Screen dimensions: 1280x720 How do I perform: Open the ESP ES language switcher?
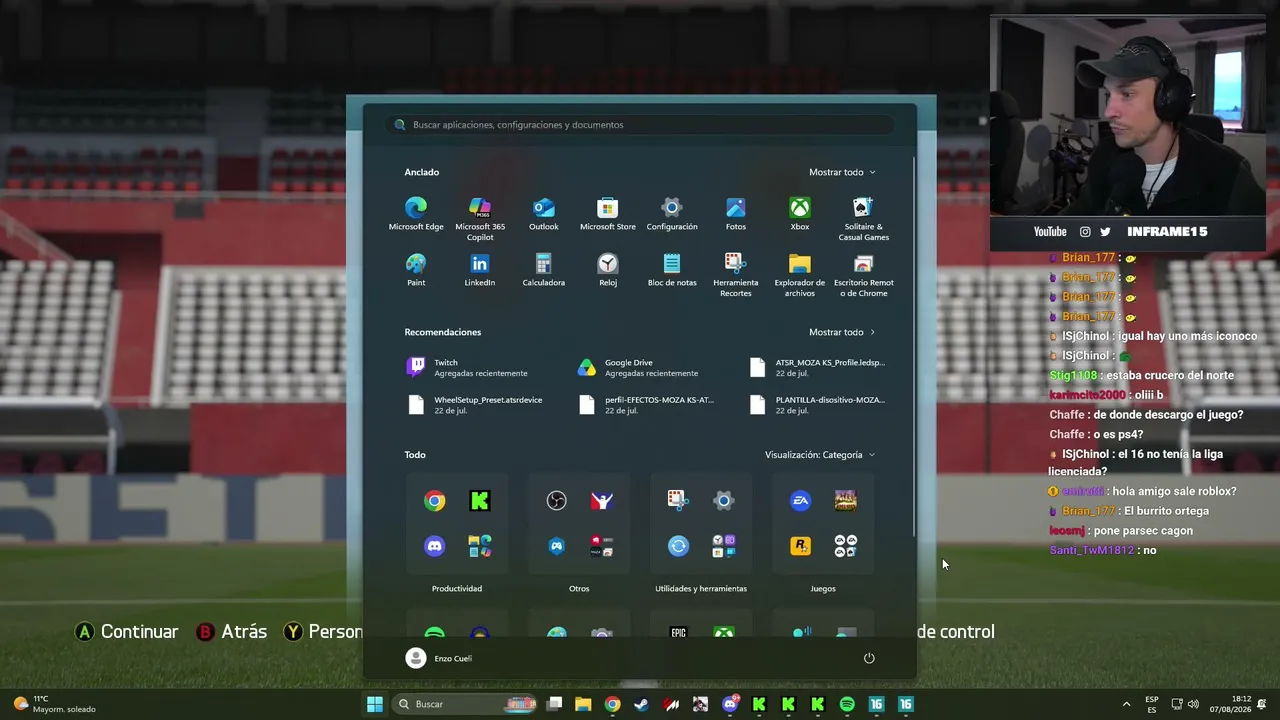tap(1152, 704)
